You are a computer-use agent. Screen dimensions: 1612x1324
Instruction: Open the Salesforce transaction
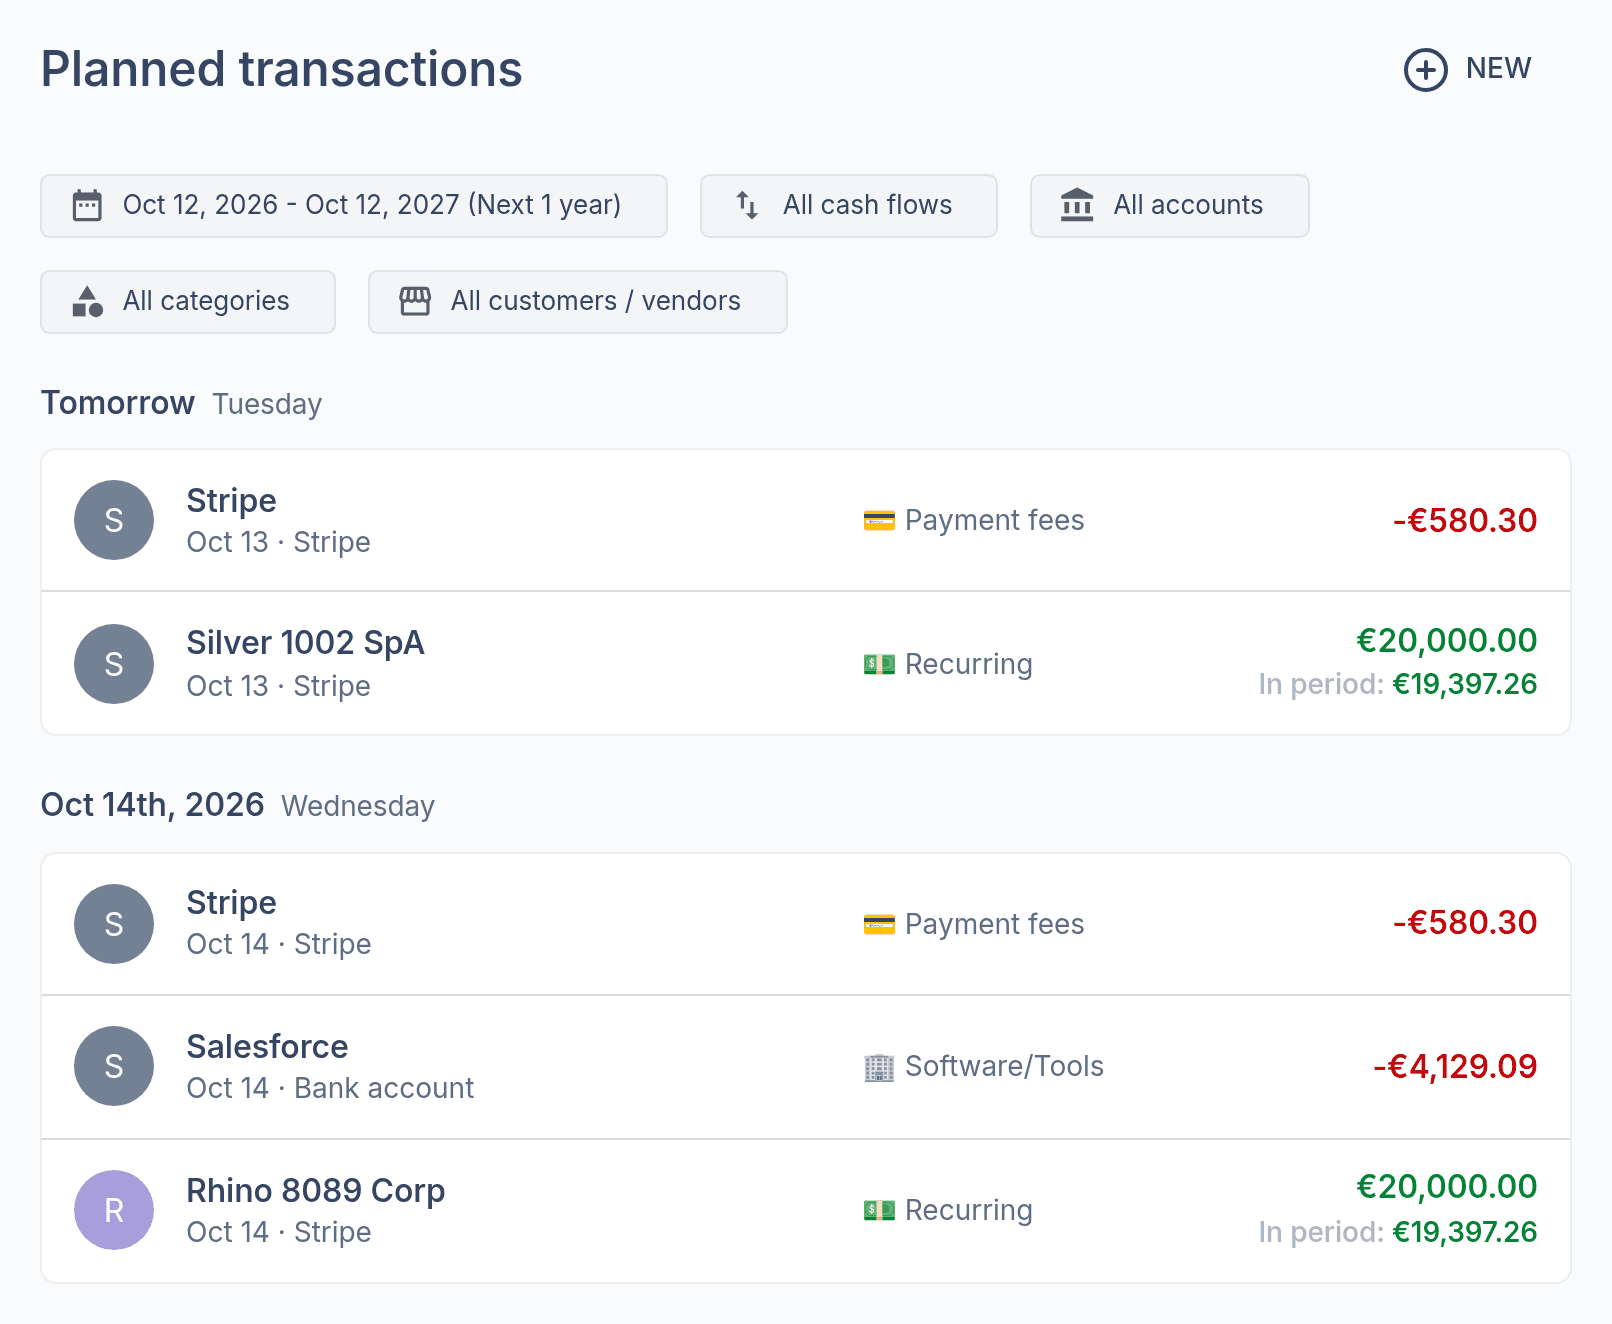point(806,1067)
